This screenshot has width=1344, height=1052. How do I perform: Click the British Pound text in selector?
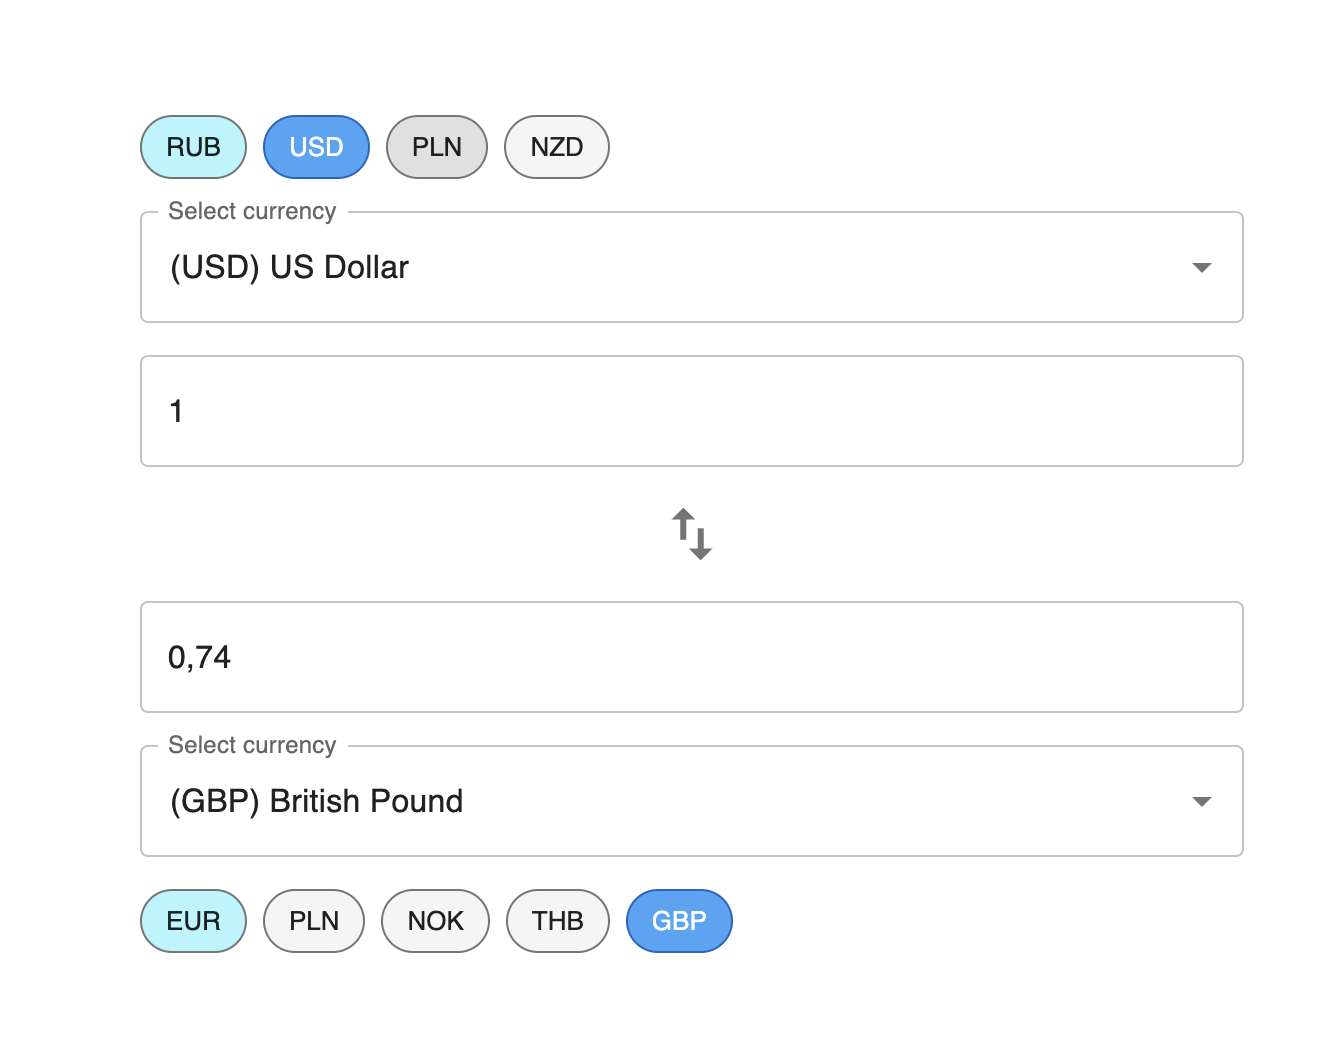tap(366, 801)
